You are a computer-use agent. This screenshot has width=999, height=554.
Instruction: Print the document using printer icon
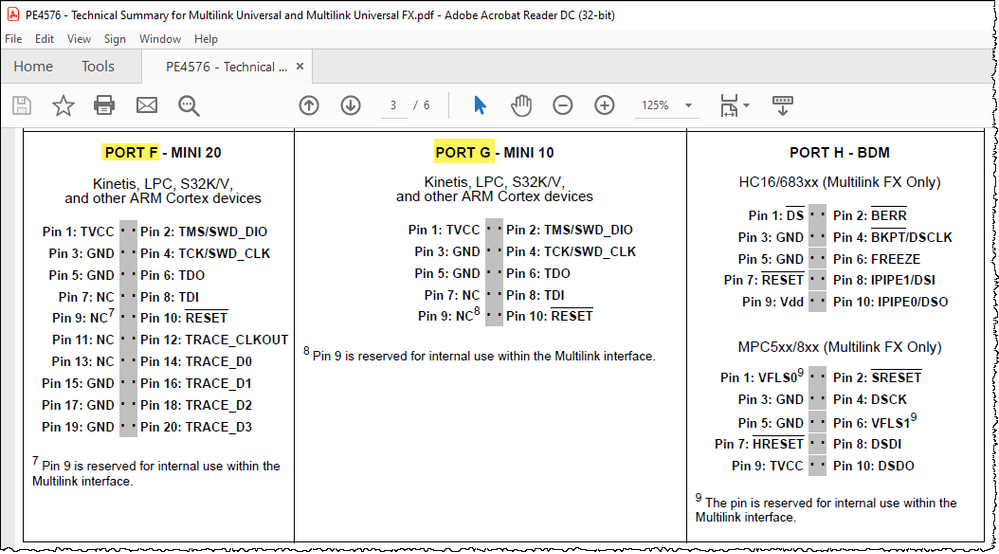pos(104,105)
